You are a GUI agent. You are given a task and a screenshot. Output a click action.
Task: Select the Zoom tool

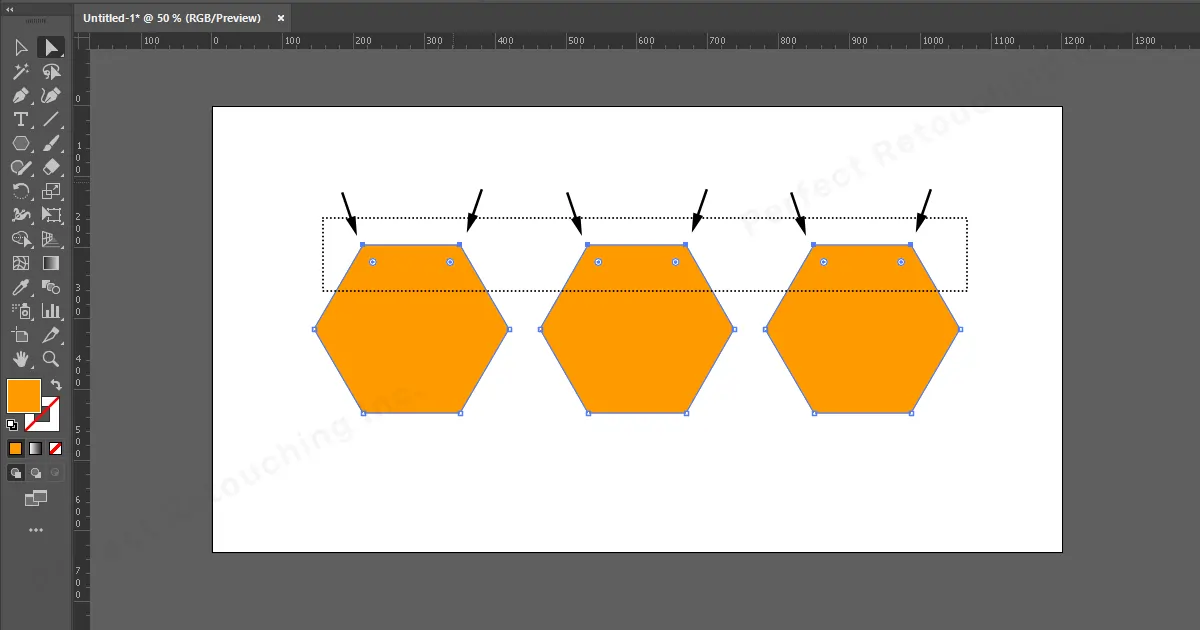pos(51,359)
